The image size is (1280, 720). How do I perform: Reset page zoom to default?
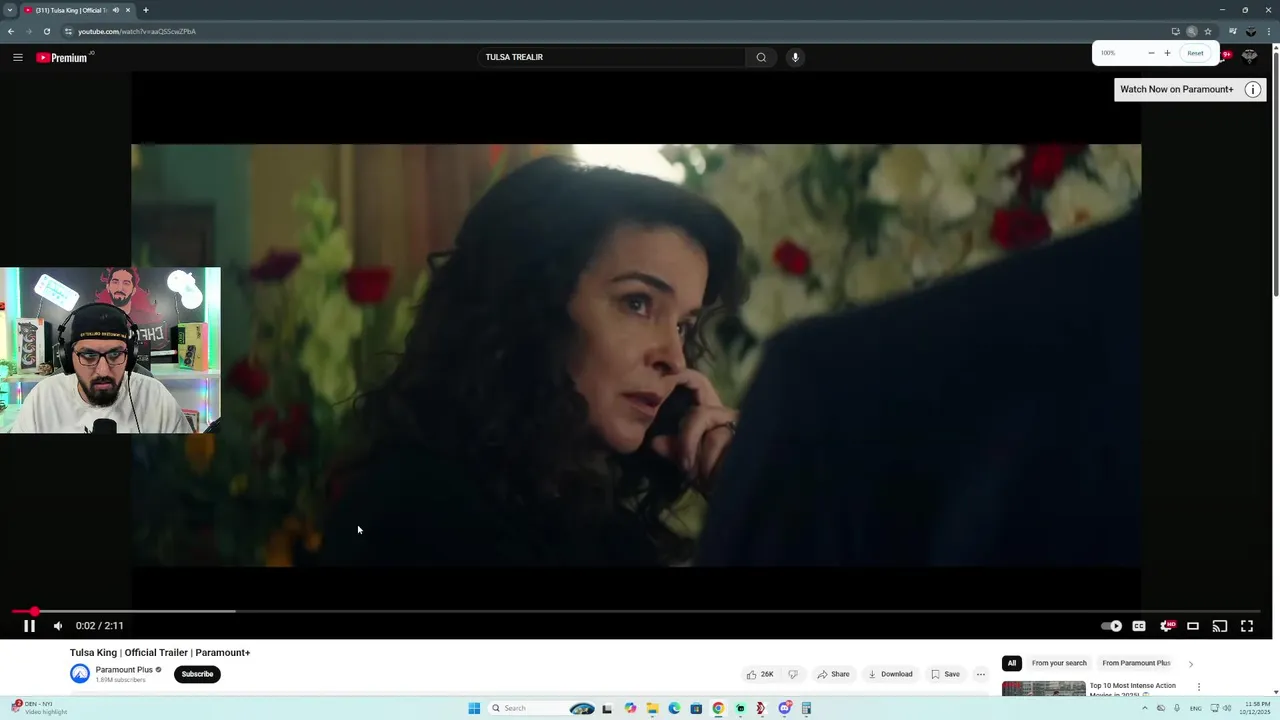coord(1195,53)
